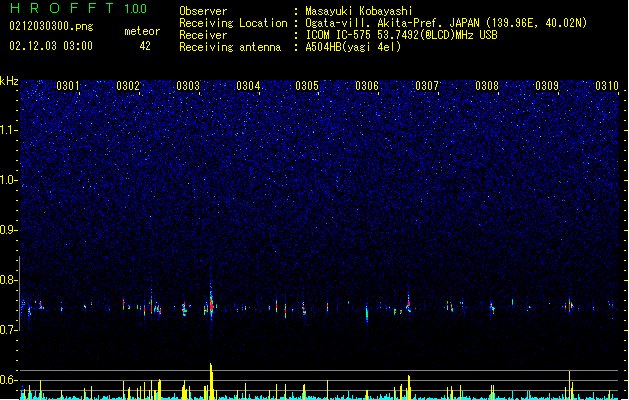629x400 pixels.
Task: Click the 0303 time marker
Action: click(x=188, y=86)
